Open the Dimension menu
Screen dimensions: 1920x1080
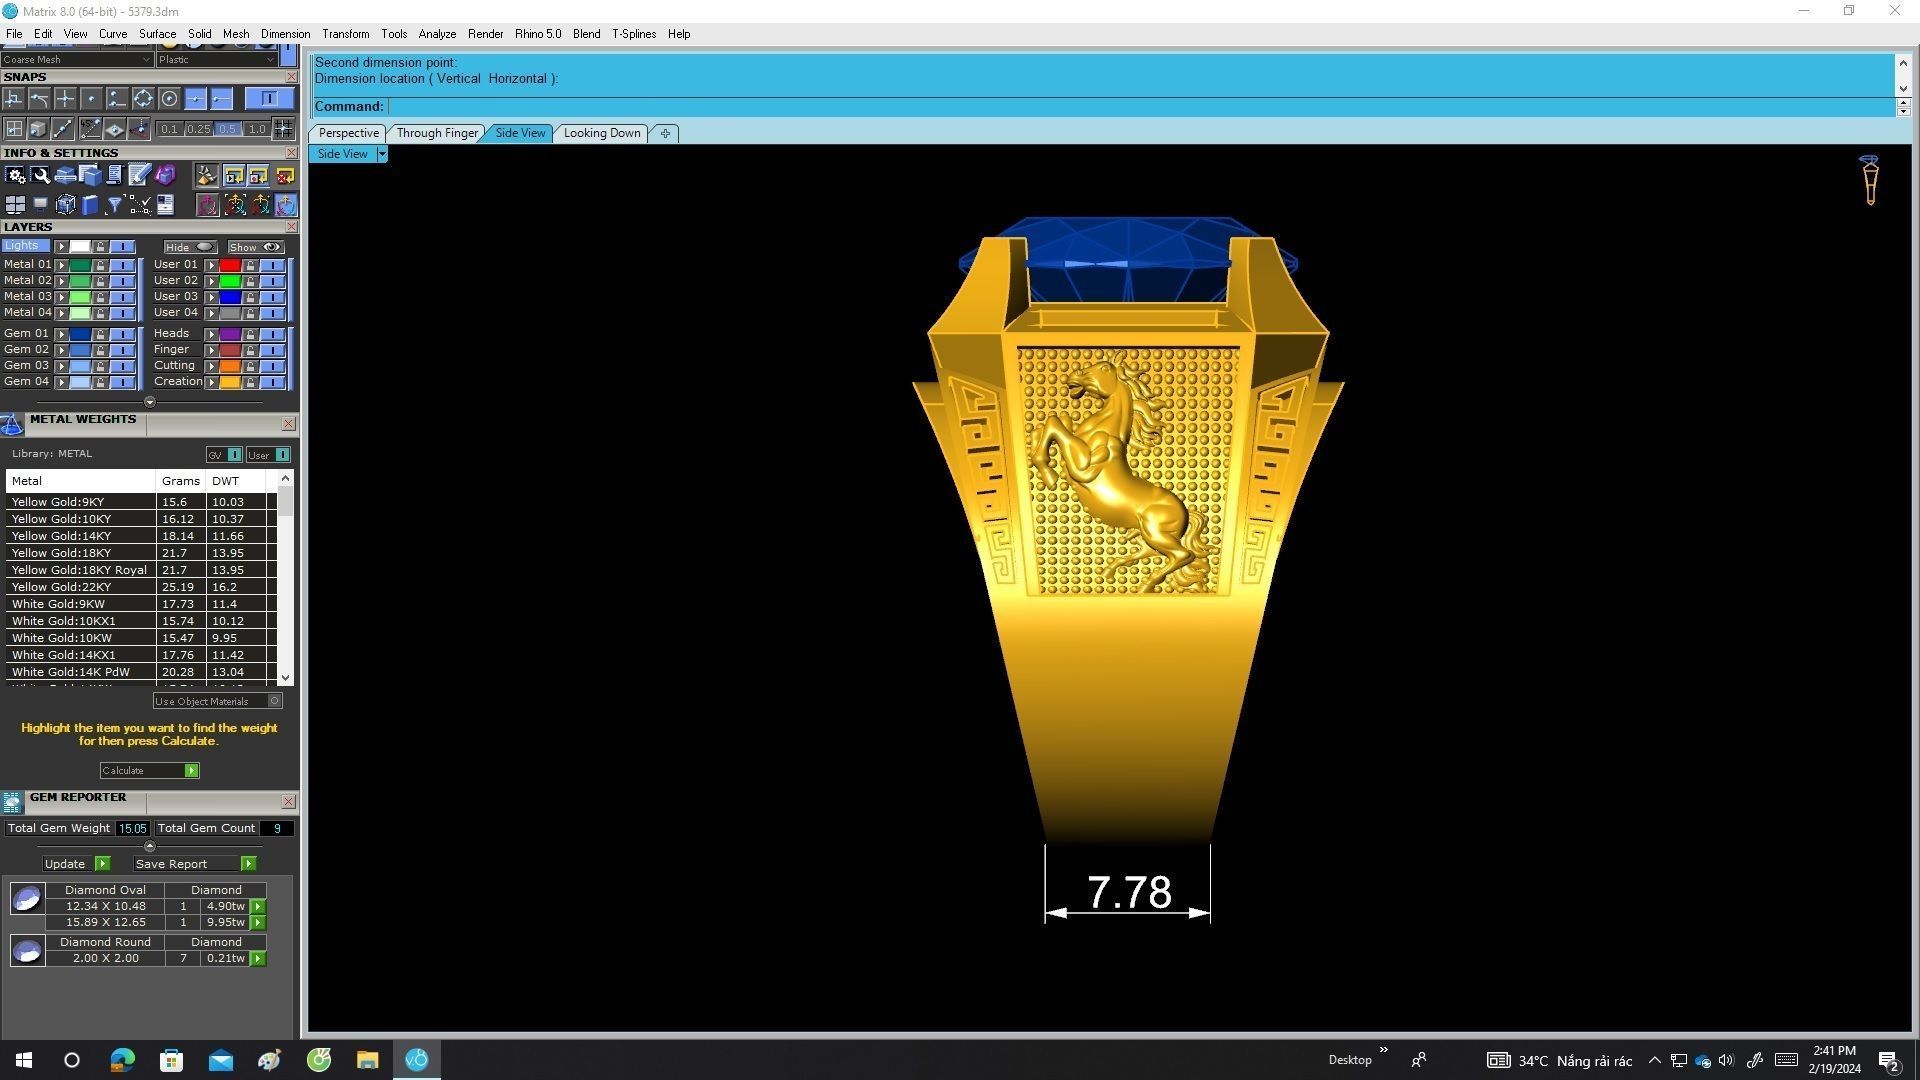(285, 34)
